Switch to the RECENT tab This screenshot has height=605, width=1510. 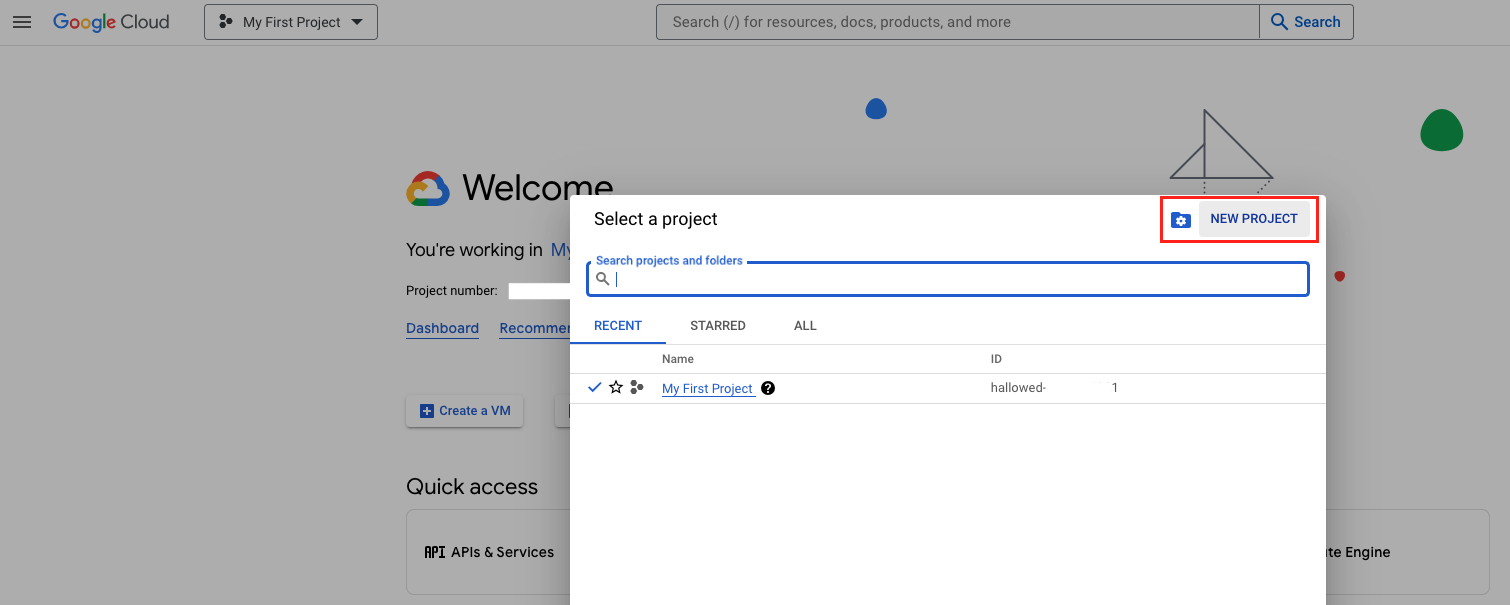pos(618,326)
